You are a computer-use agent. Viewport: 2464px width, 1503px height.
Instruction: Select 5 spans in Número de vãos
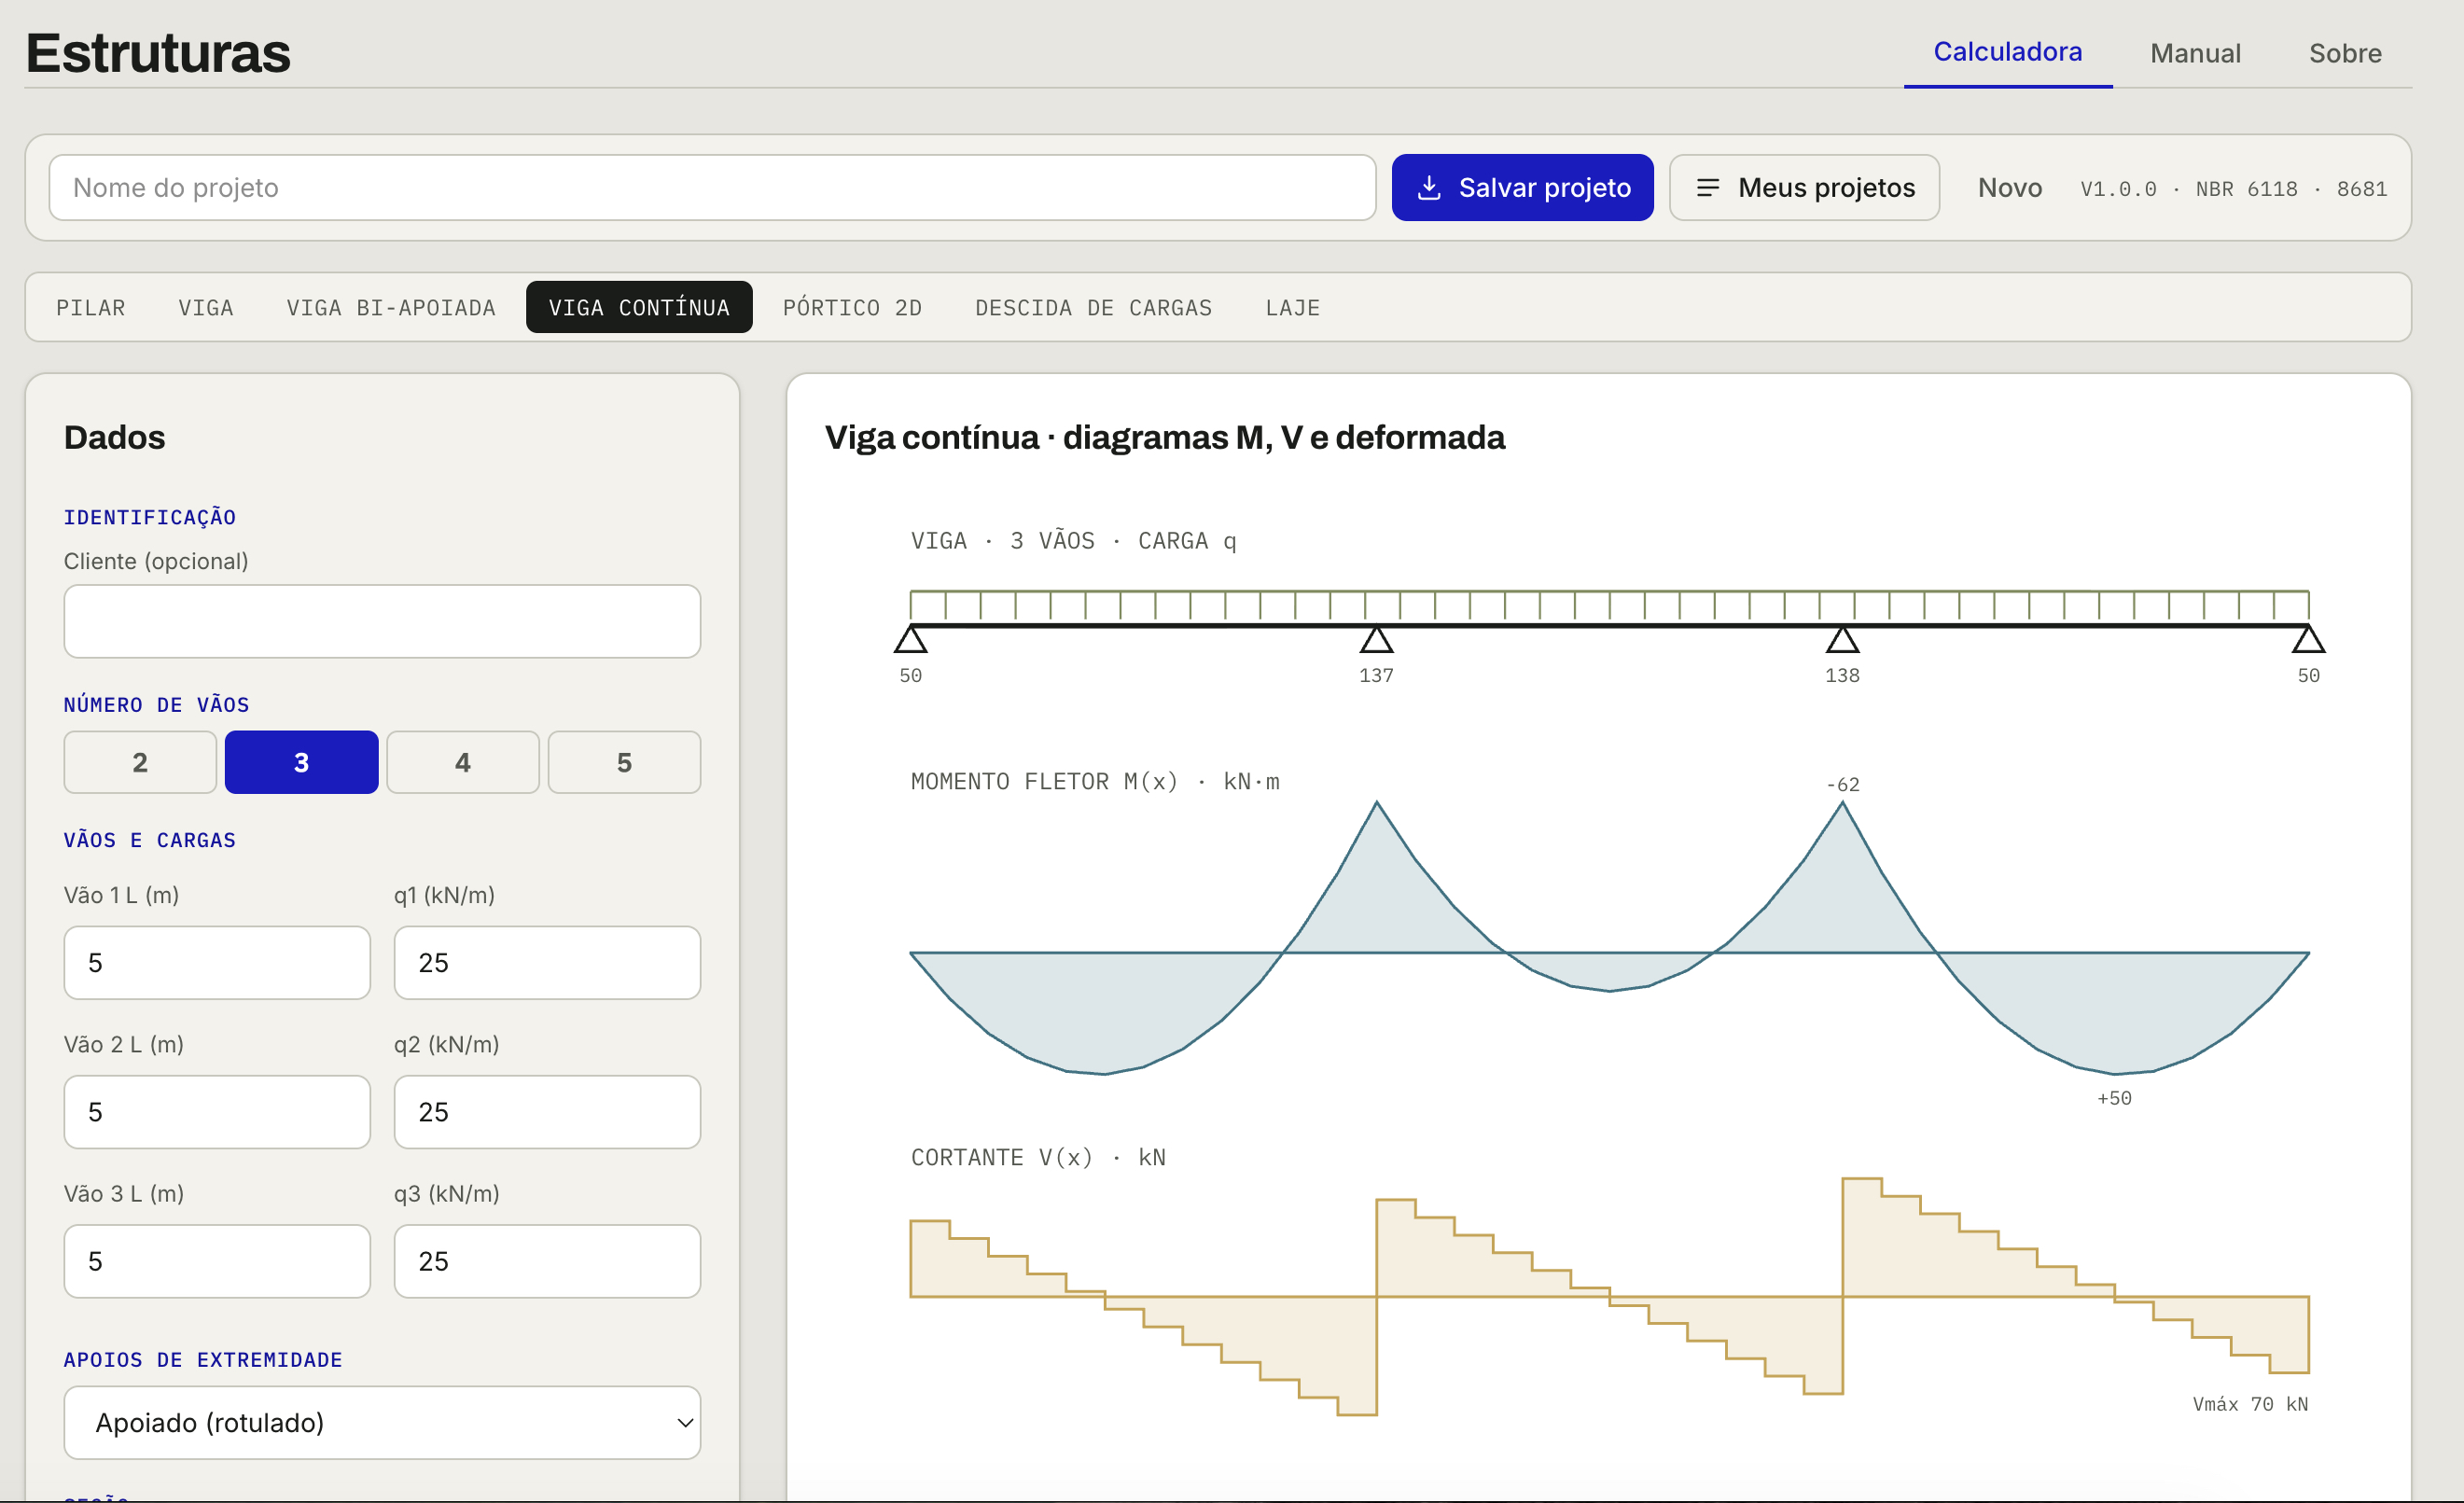point(624,763)
